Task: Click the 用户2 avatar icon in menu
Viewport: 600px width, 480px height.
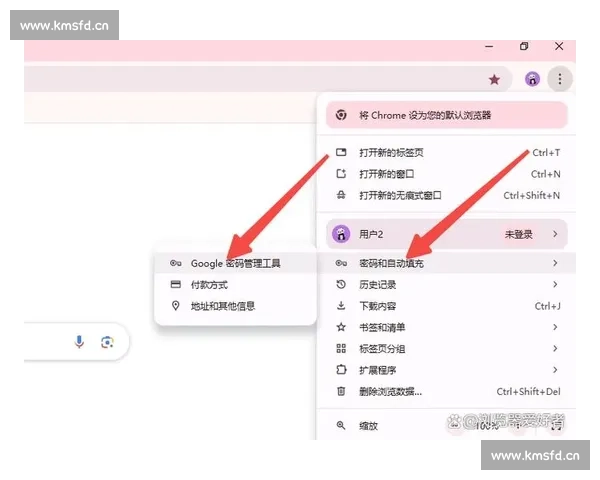Action: coord(341,234)
